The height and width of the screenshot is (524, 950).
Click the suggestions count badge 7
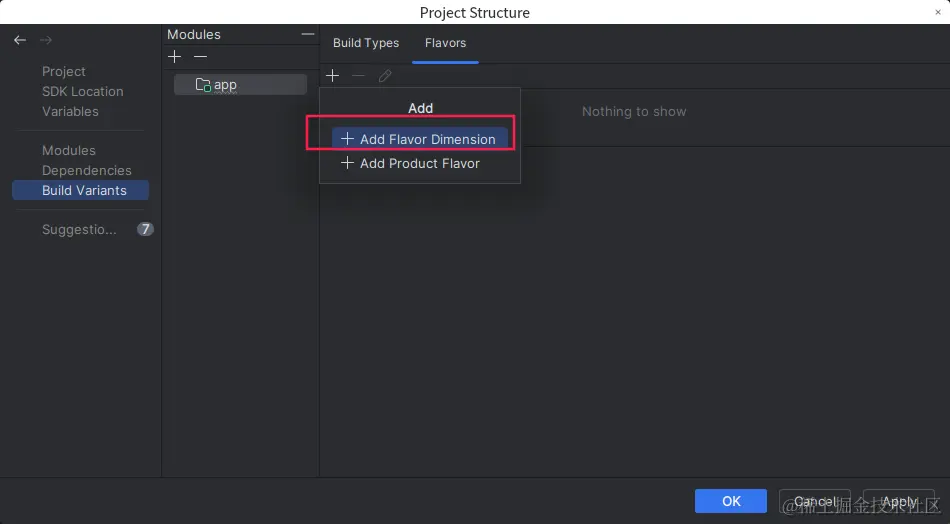(145, 229)
